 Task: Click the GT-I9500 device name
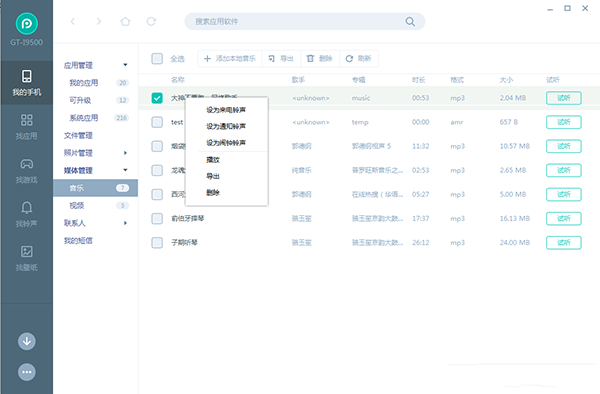(27, 42)
